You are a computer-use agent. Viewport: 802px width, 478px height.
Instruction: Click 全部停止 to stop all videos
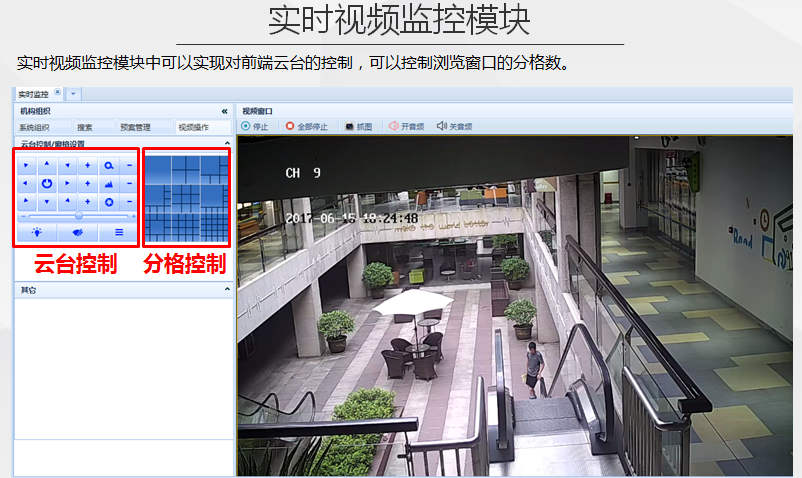pyautogui.click(x=307, y=127)
